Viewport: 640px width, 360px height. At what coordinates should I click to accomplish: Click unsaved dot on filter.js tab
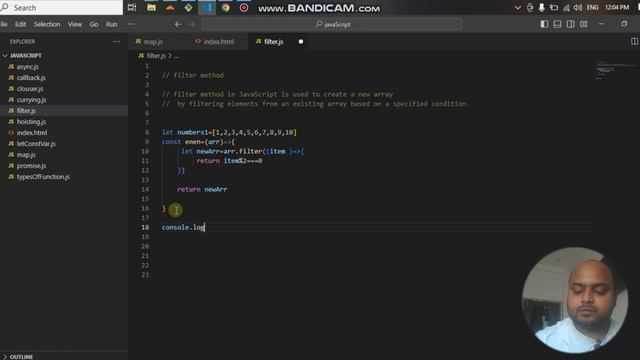301,42
